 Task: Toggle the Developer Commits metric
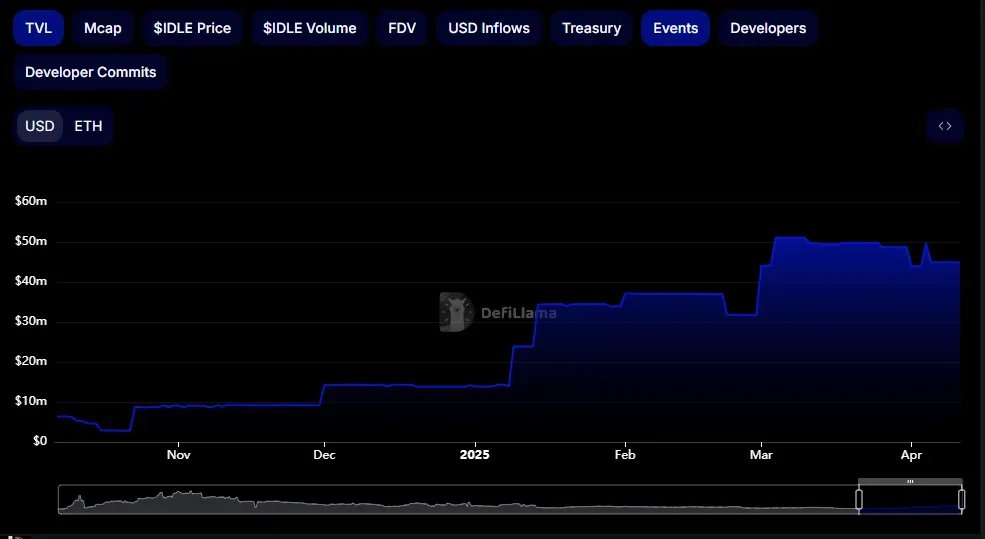pos(90,72)
